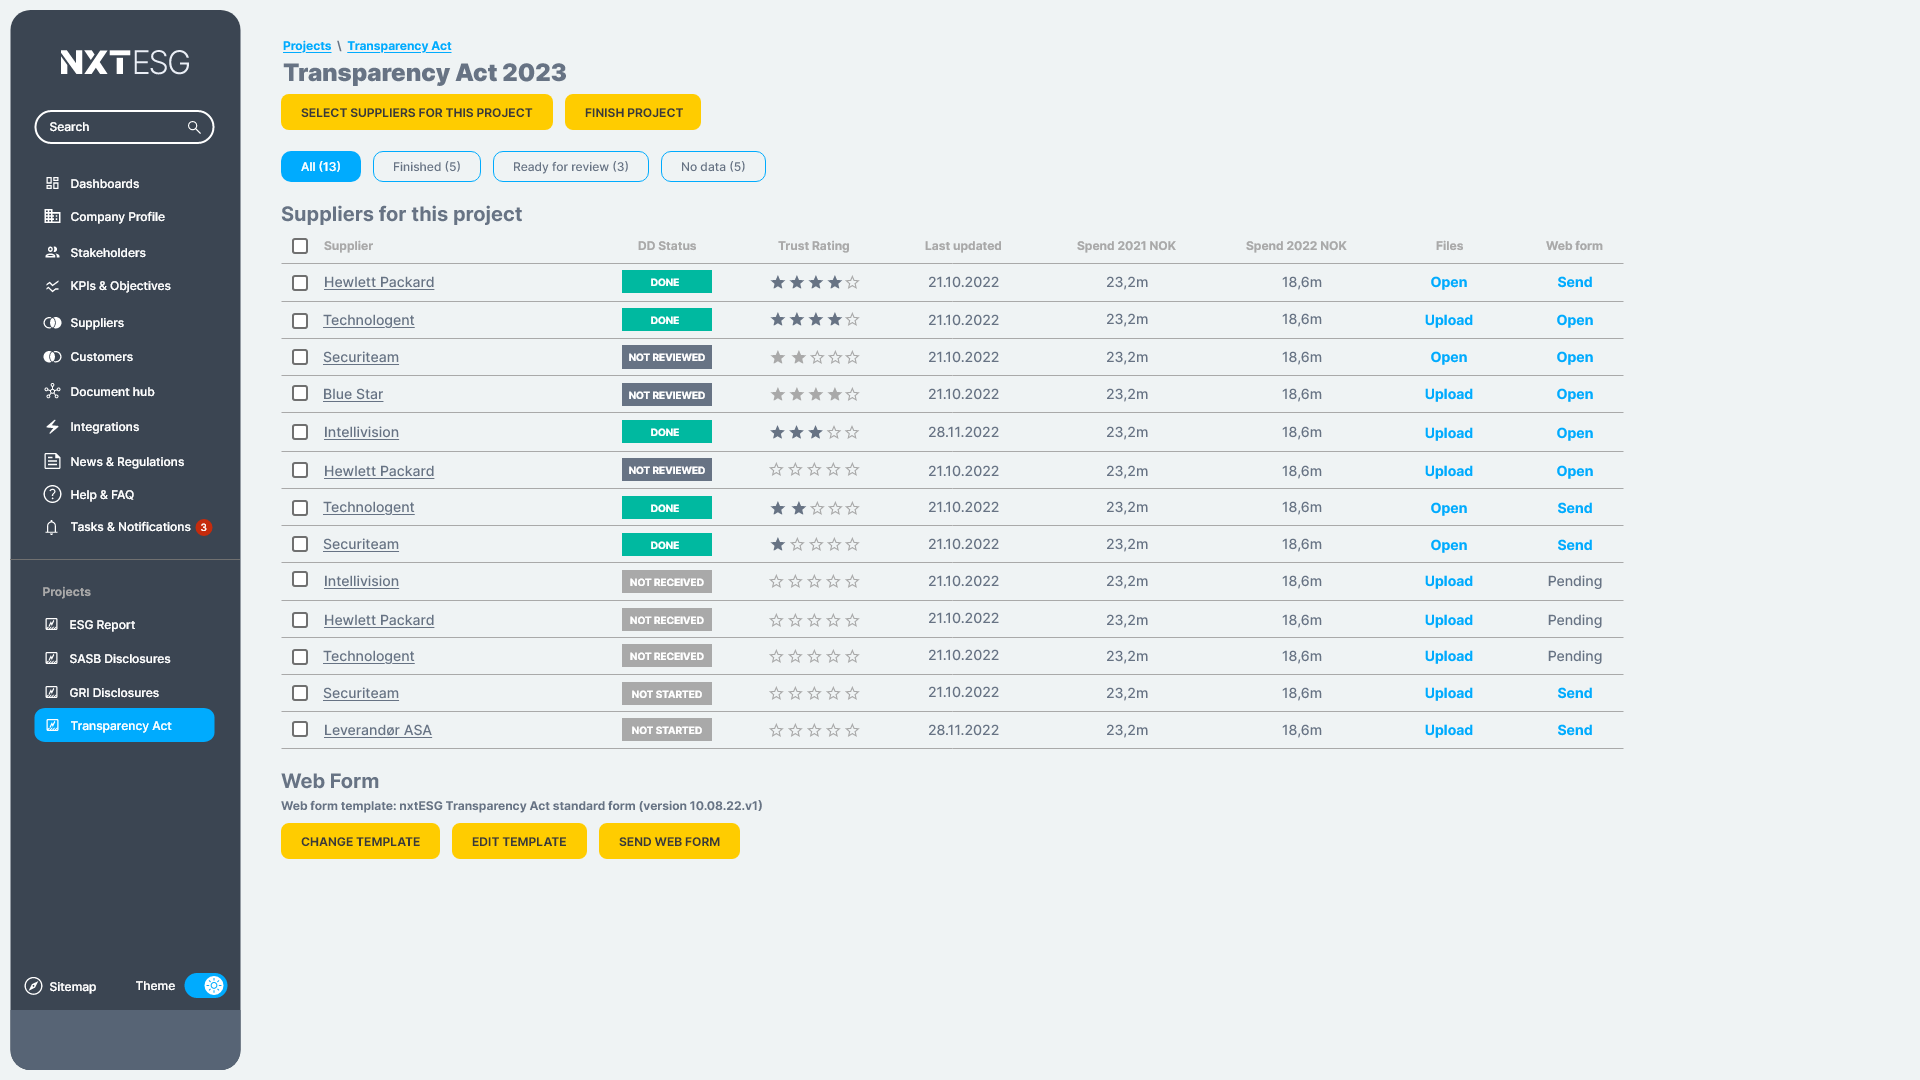
Task: Check the select-all suppliers header checkbox
Action: pyautogui.click(x=300, y=245)
